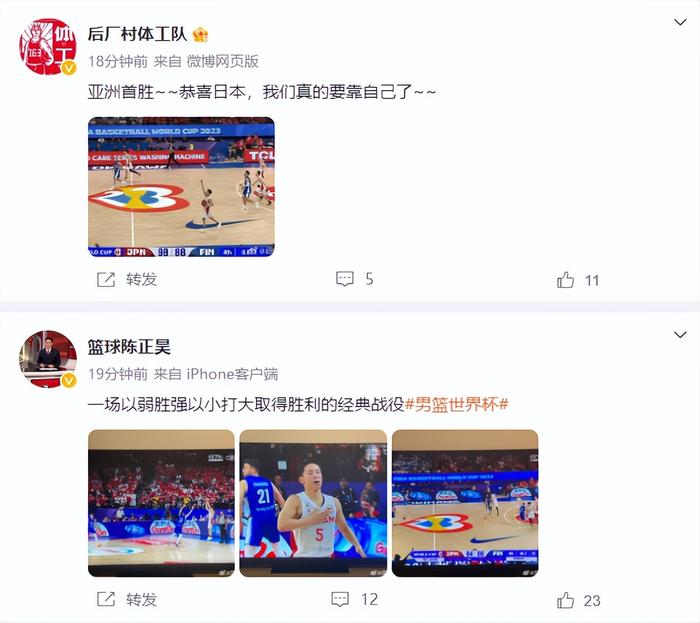
Task: Like the 后厂村体工队 post with thumbs-up
Action: pyautogui.click(x=565, y=280)
